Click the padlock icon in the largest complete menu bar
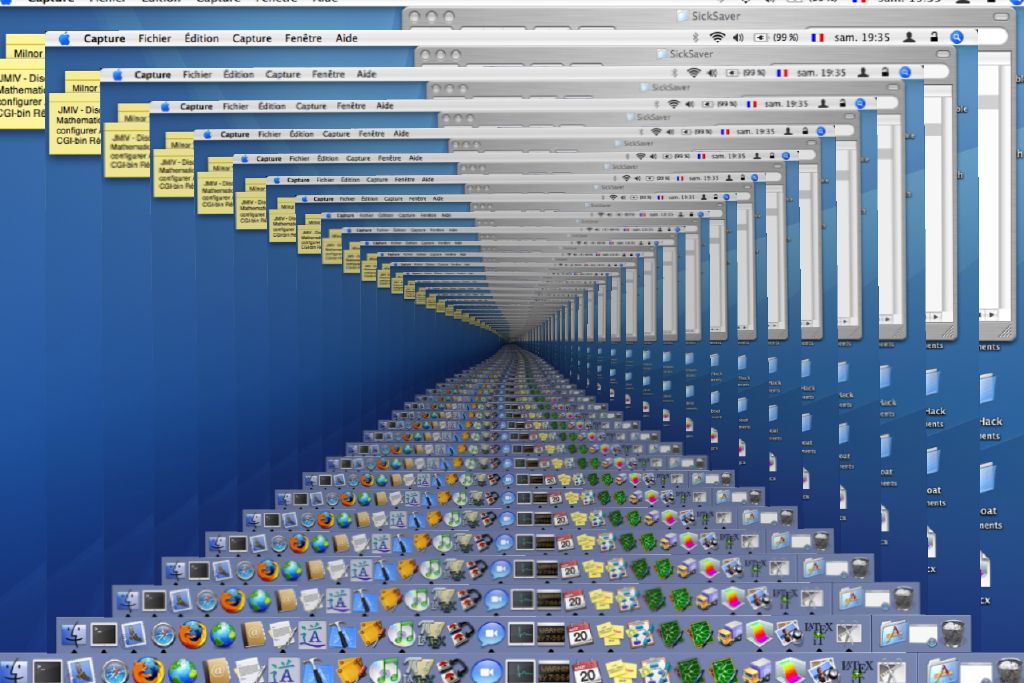This screenshot has width=1024, height=683. click(x=934, y=38)
